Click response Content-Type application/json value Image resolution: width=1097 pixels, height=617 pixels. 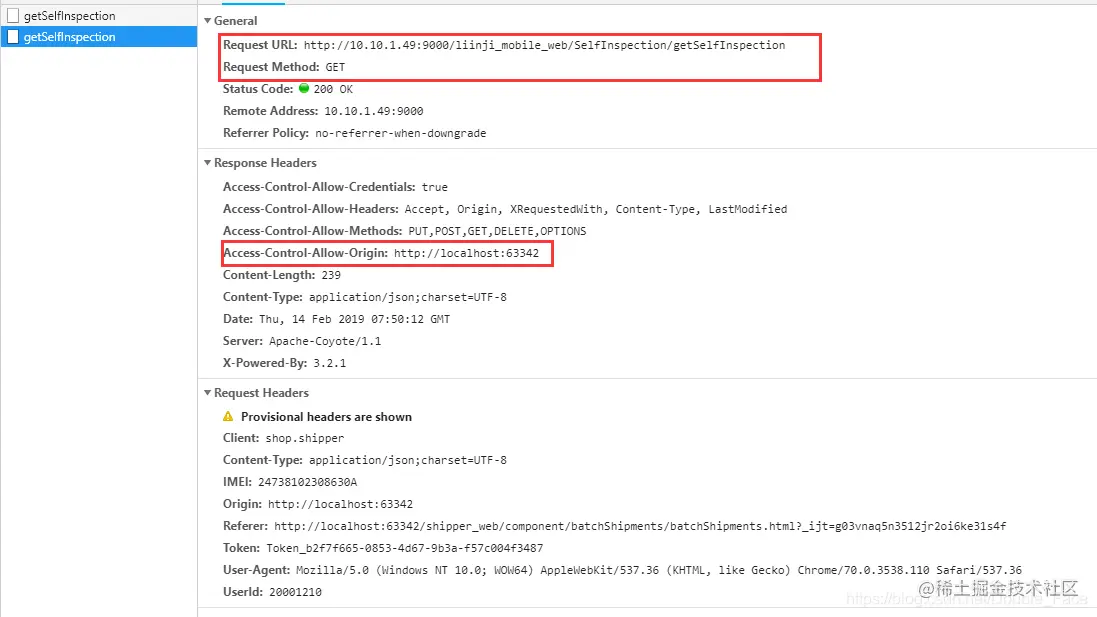408,297
